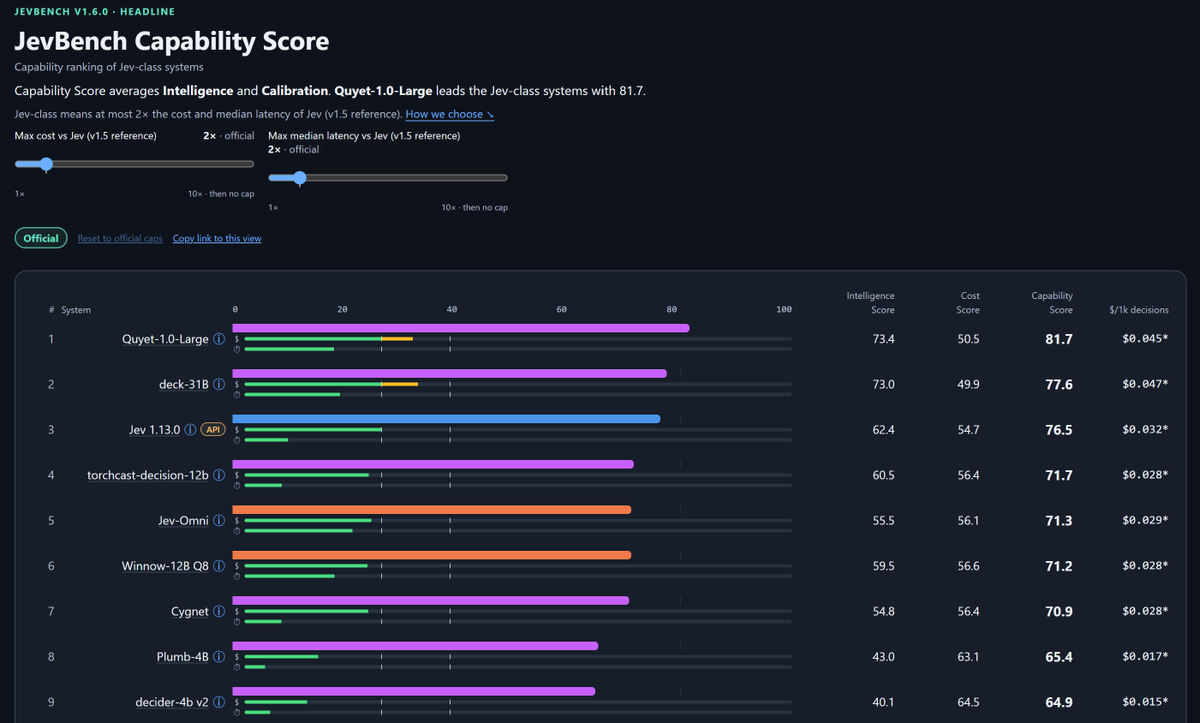Click cost score value 63.1
This screenshot has width=1200, height=723.
pos(968,657)
